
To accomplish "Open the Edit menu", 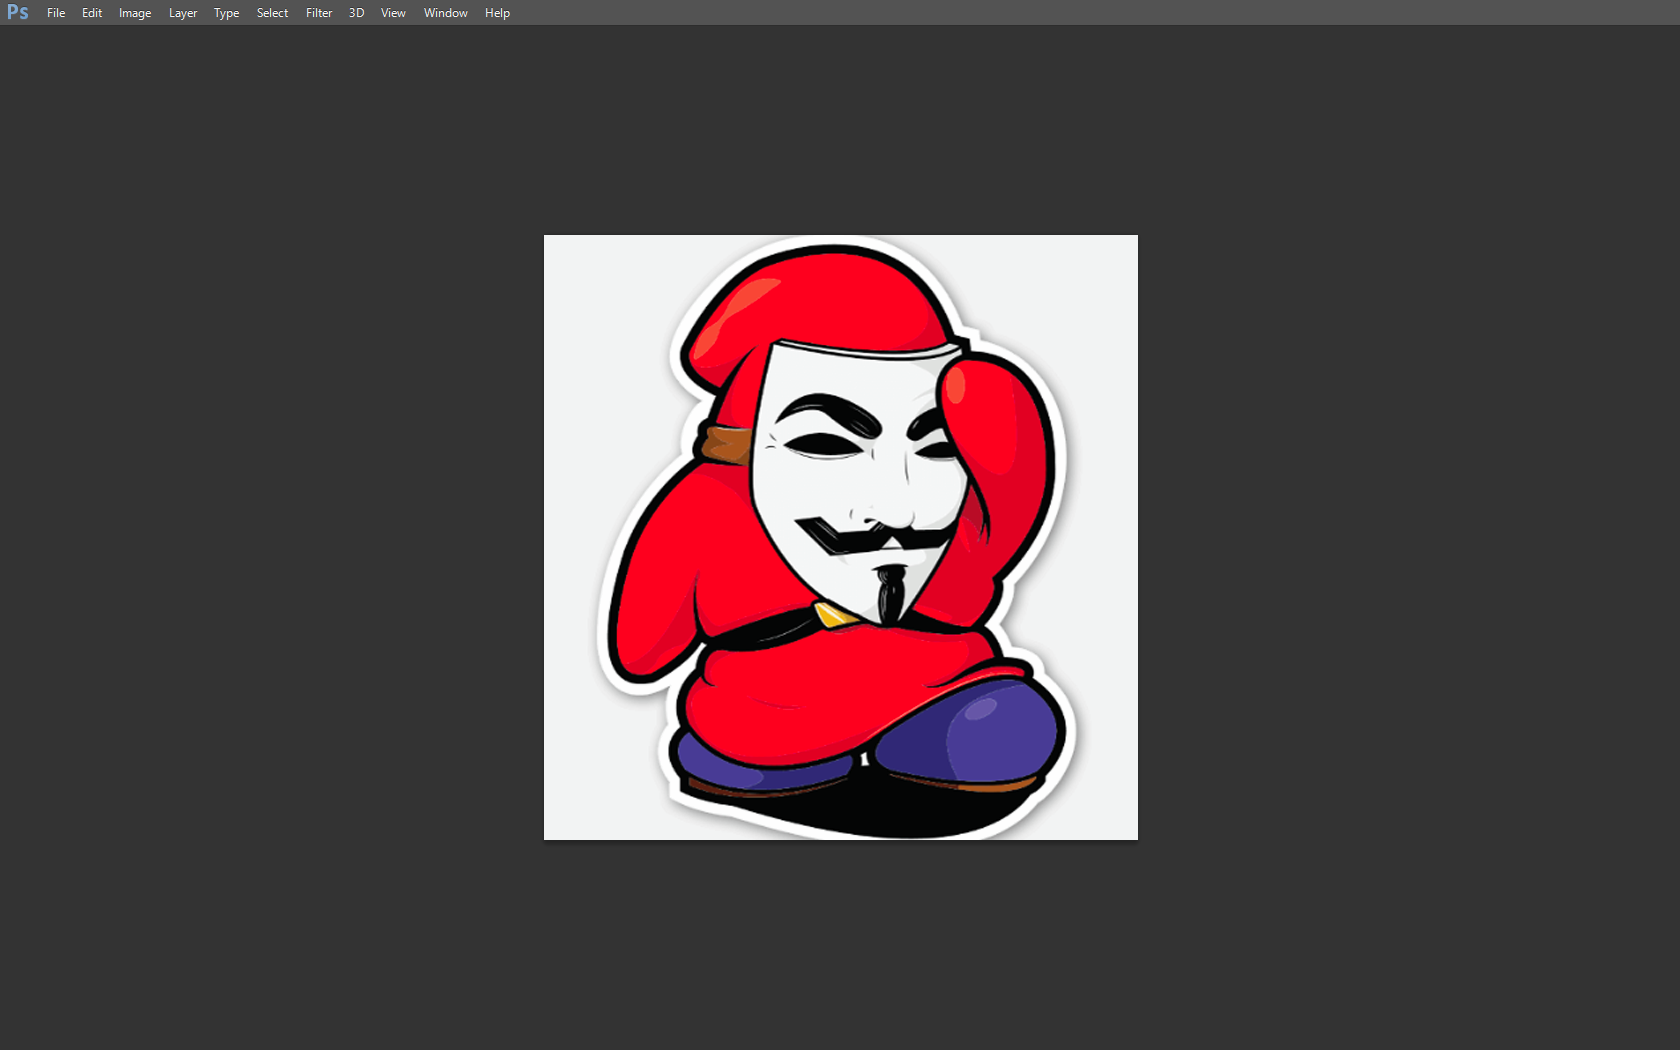I will [92, 13].
